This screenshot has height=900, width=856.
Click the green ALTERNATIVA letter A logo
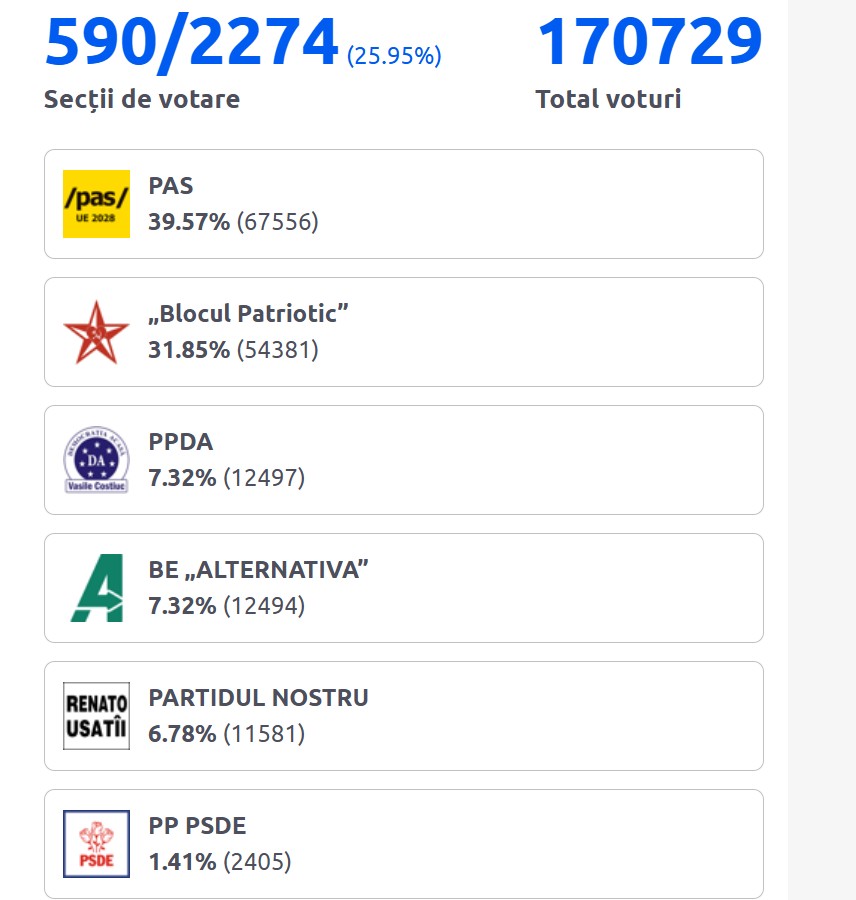pos(96,588)
